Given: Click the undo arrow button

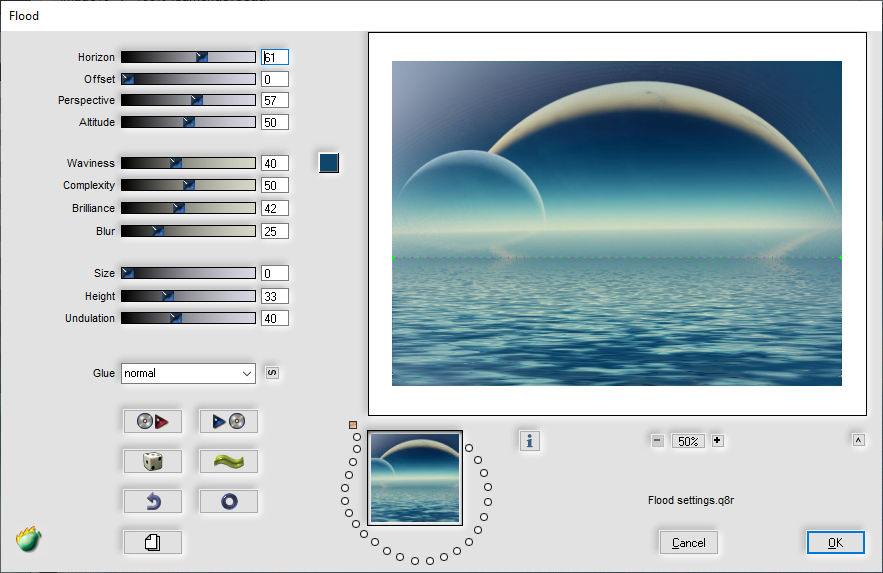Looking at the screenshot, I should click(x=153, y=502).
